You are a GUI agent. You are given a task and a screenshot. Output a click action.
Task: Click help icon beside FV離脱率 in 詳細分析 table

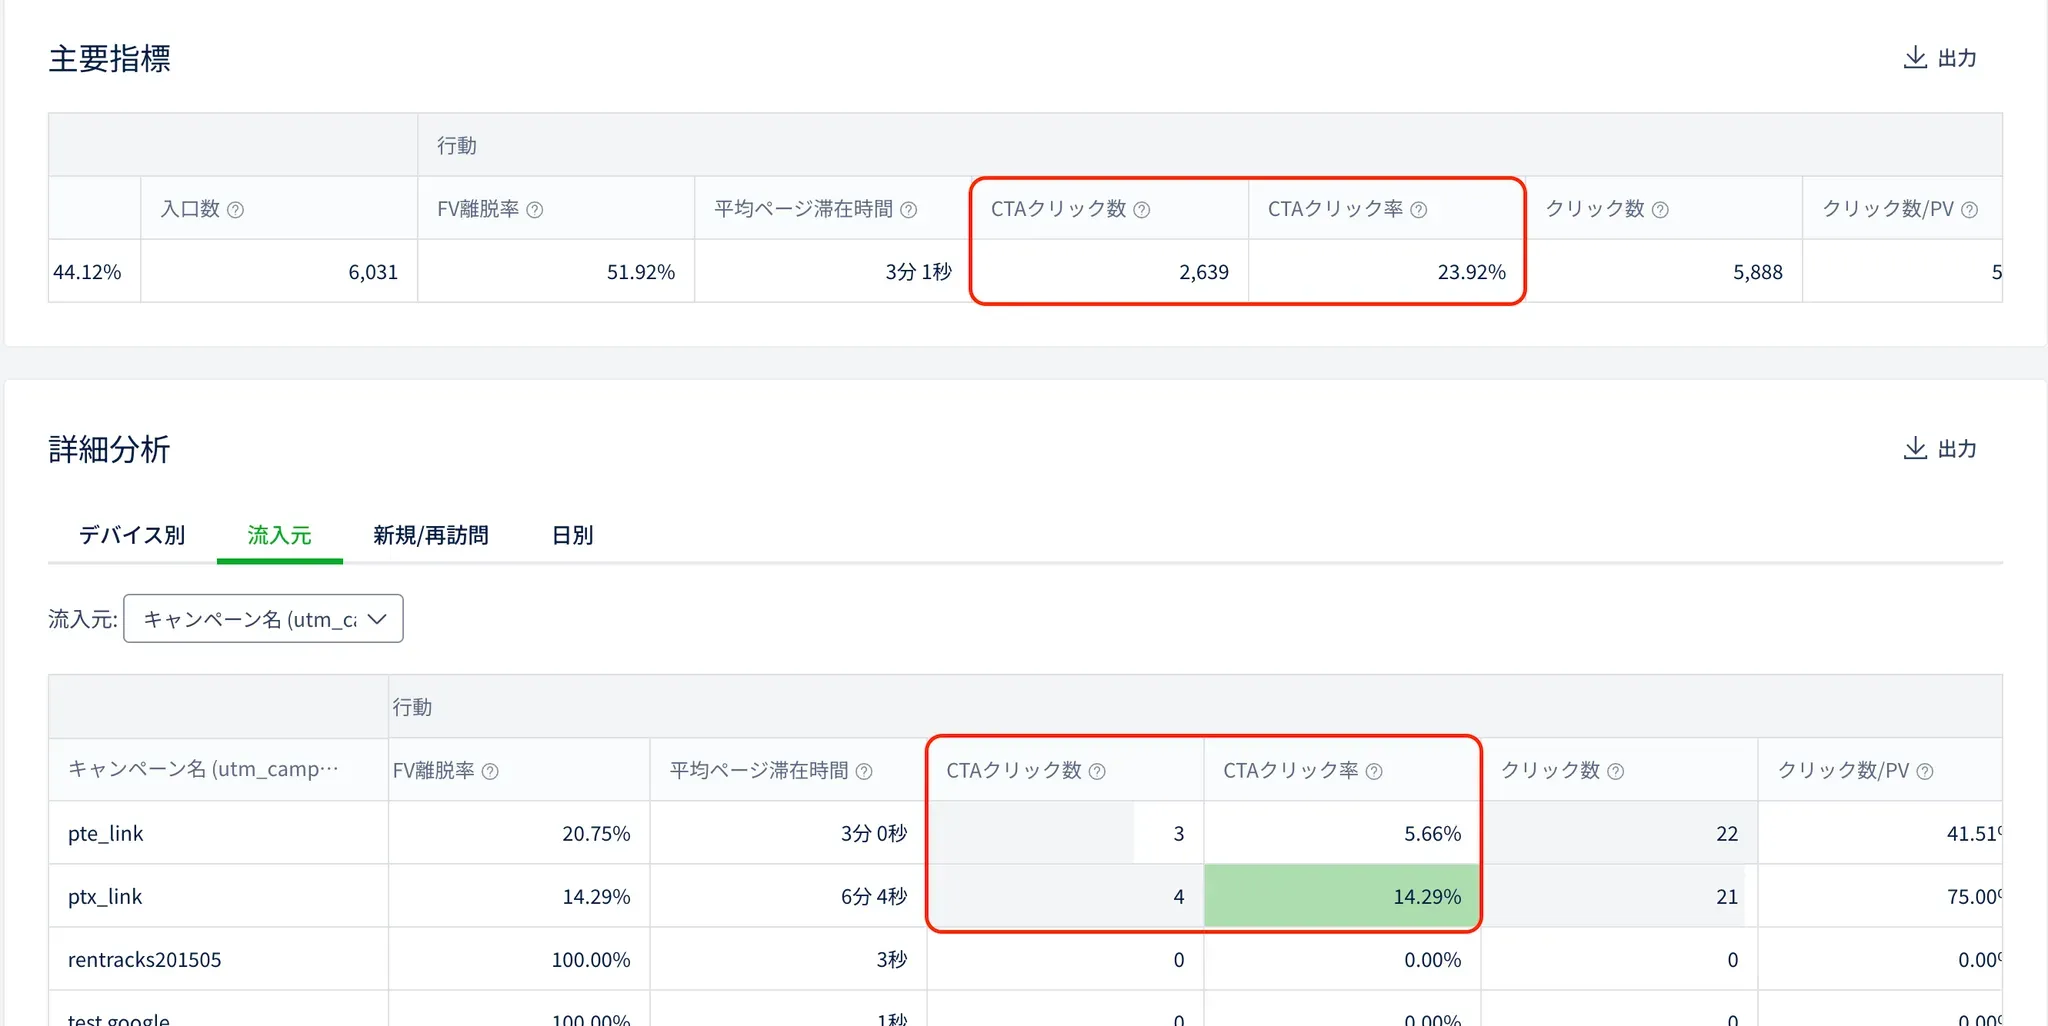(x=490, y=771)
